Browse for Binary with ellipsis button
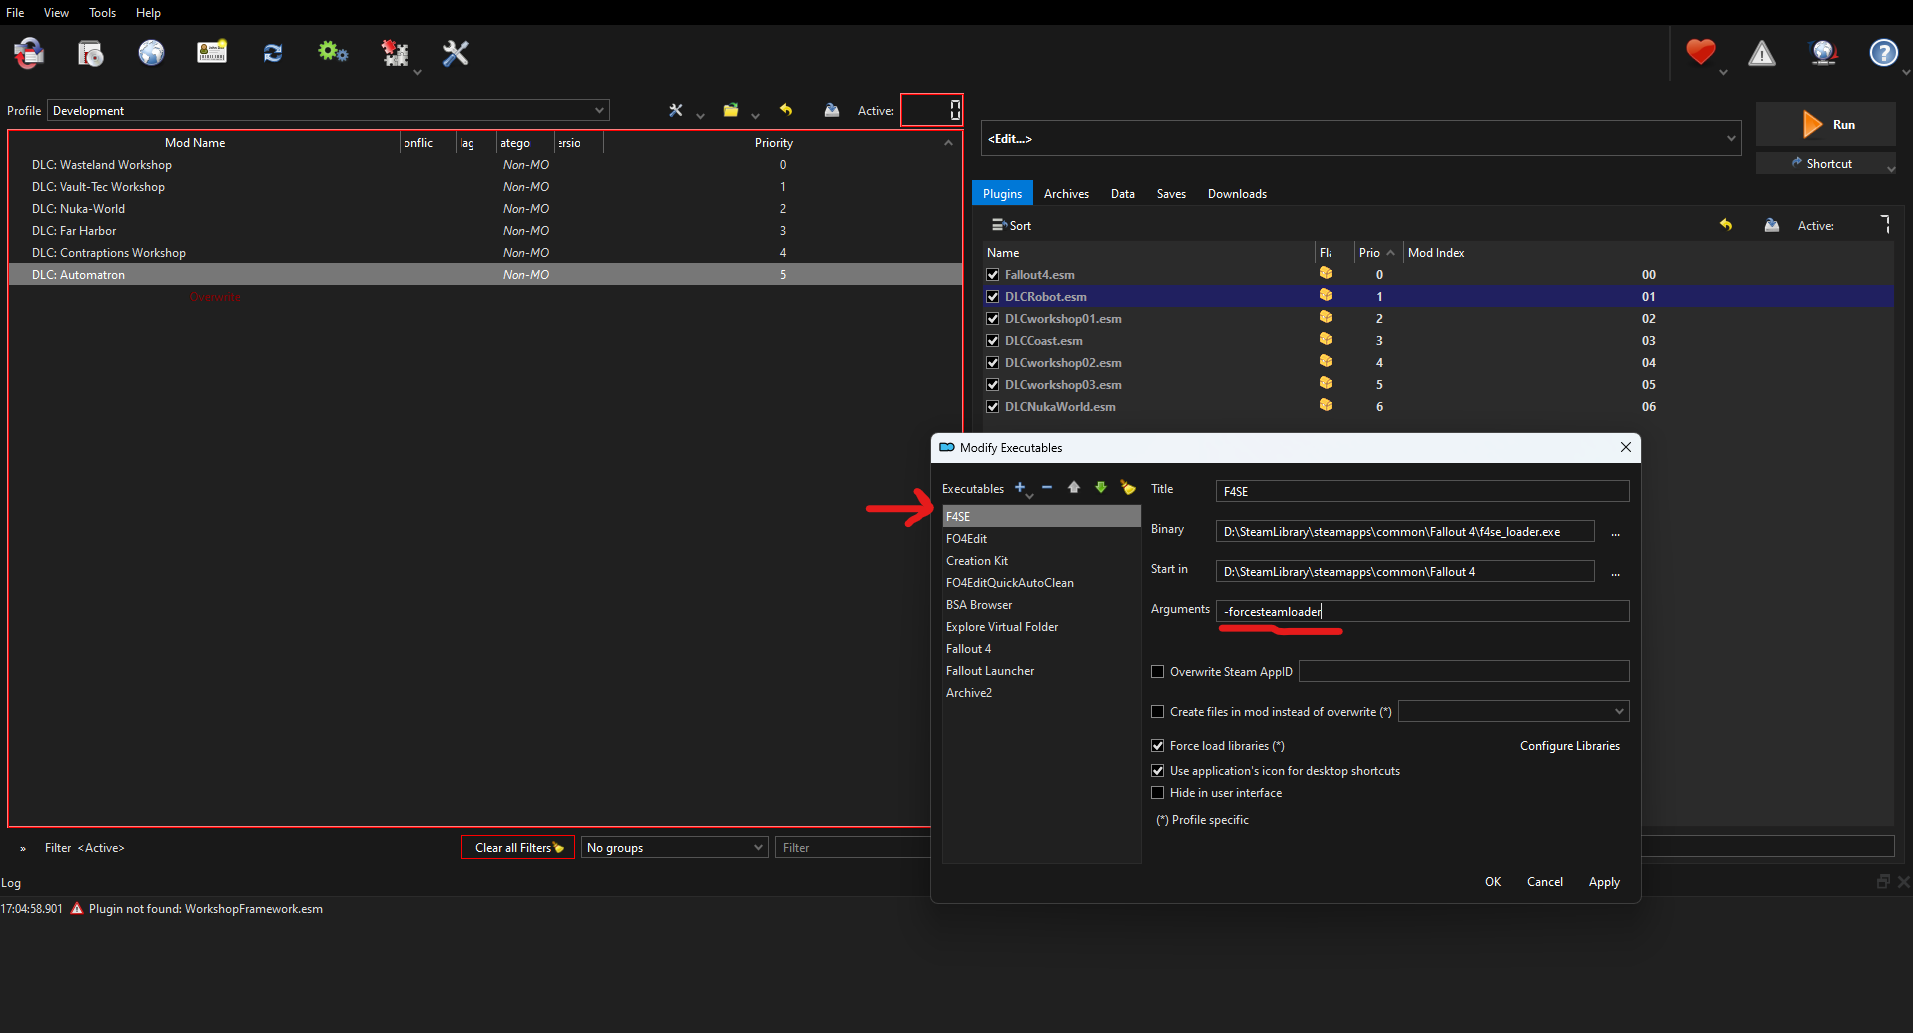 [x=1615, y=532]
